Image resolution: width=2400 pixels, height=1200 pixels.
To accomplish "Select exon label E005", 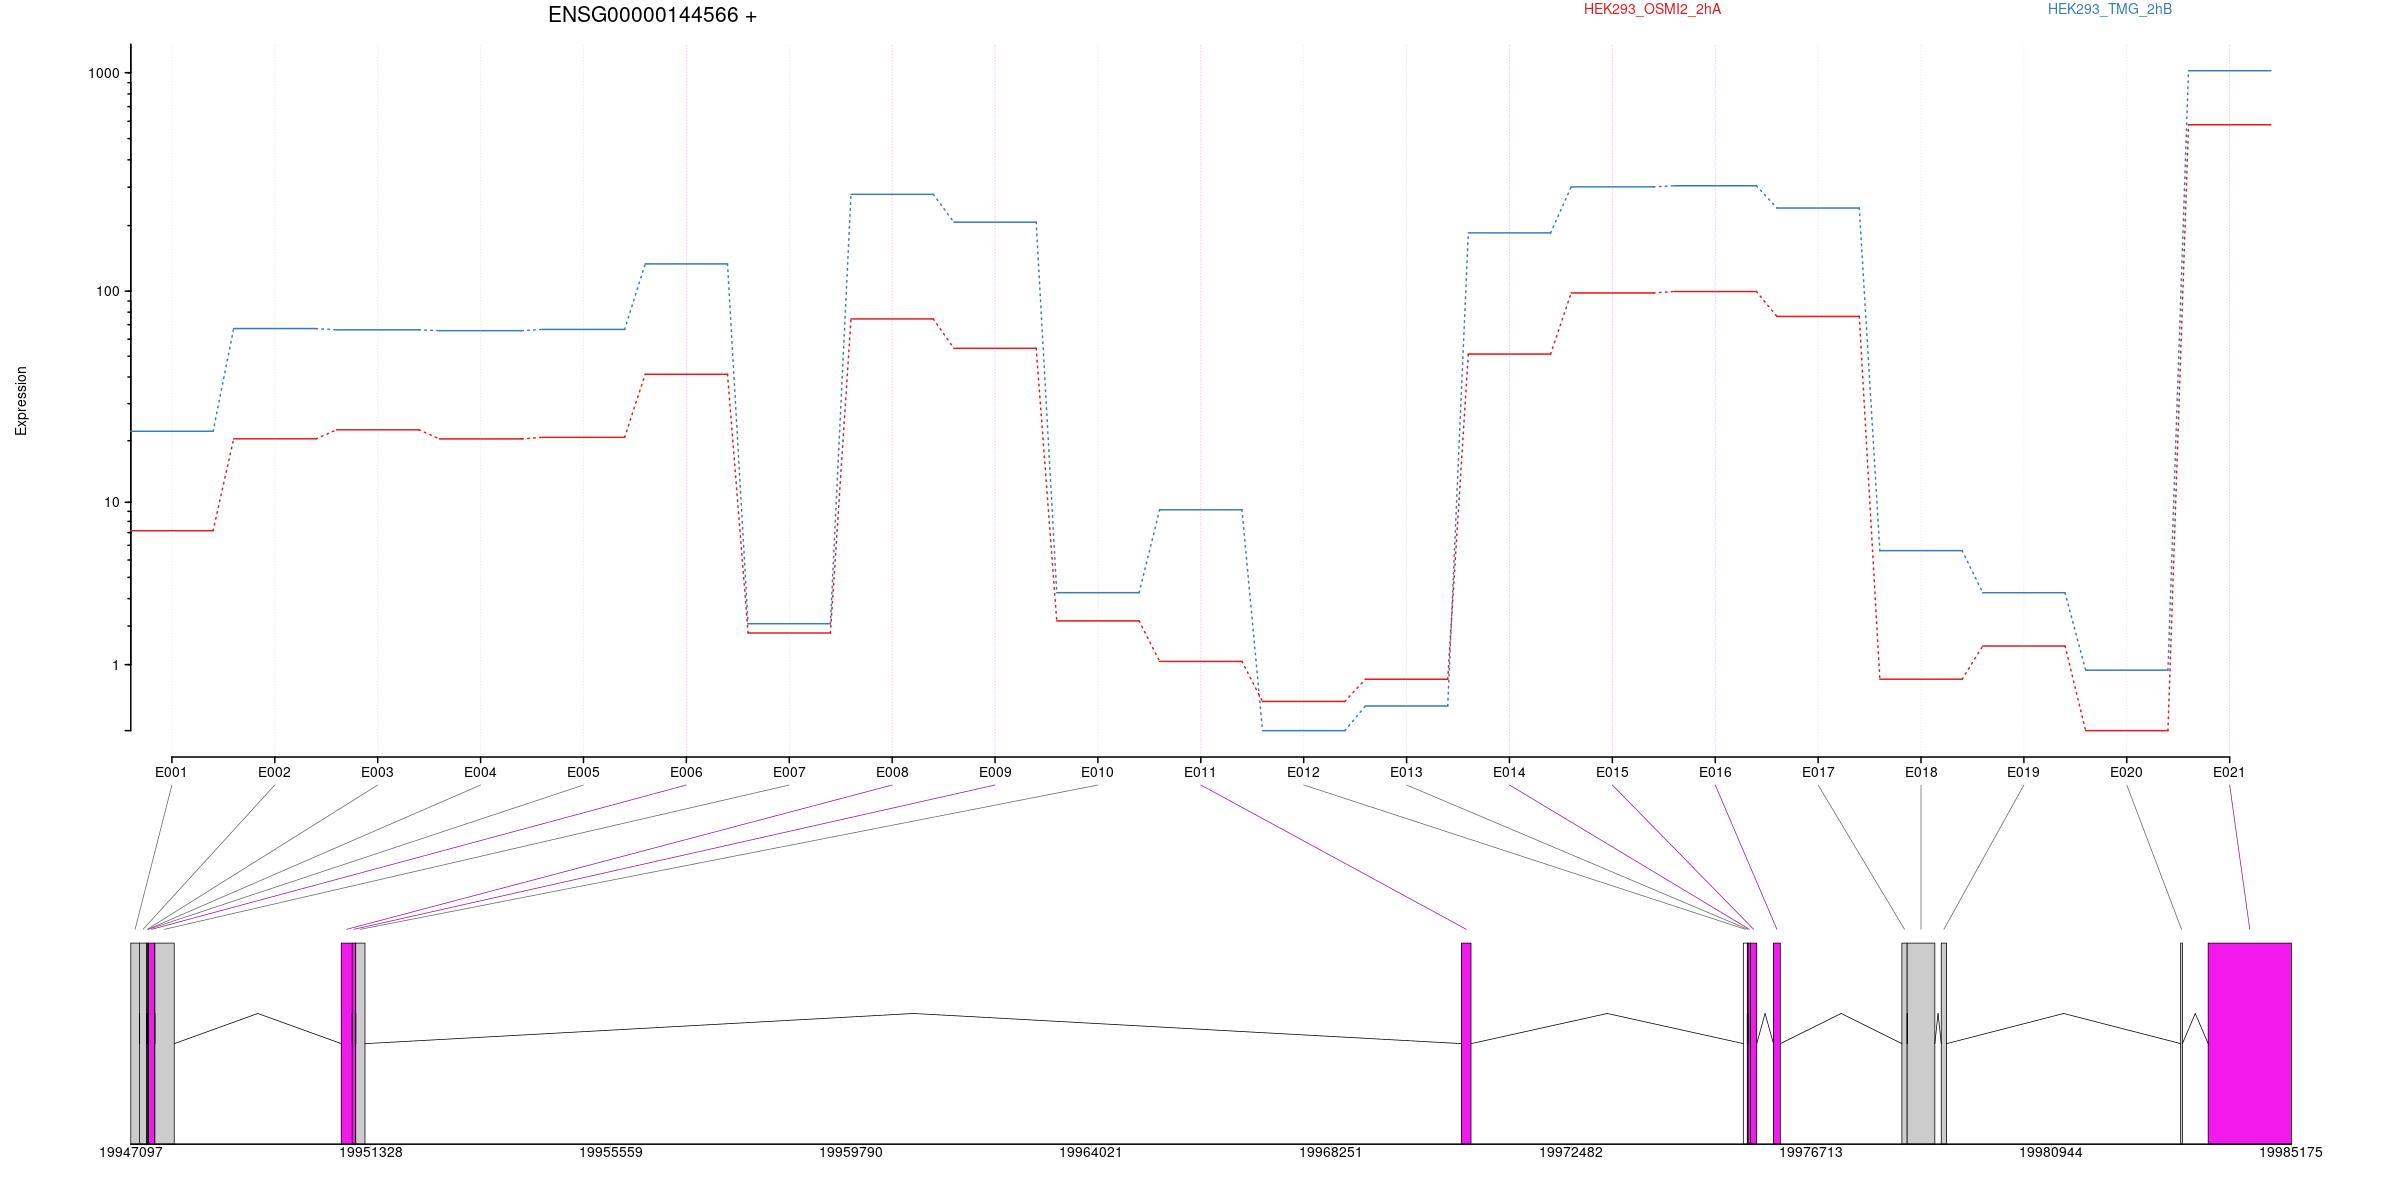I will pyautogui.click(x=583, y=772).
